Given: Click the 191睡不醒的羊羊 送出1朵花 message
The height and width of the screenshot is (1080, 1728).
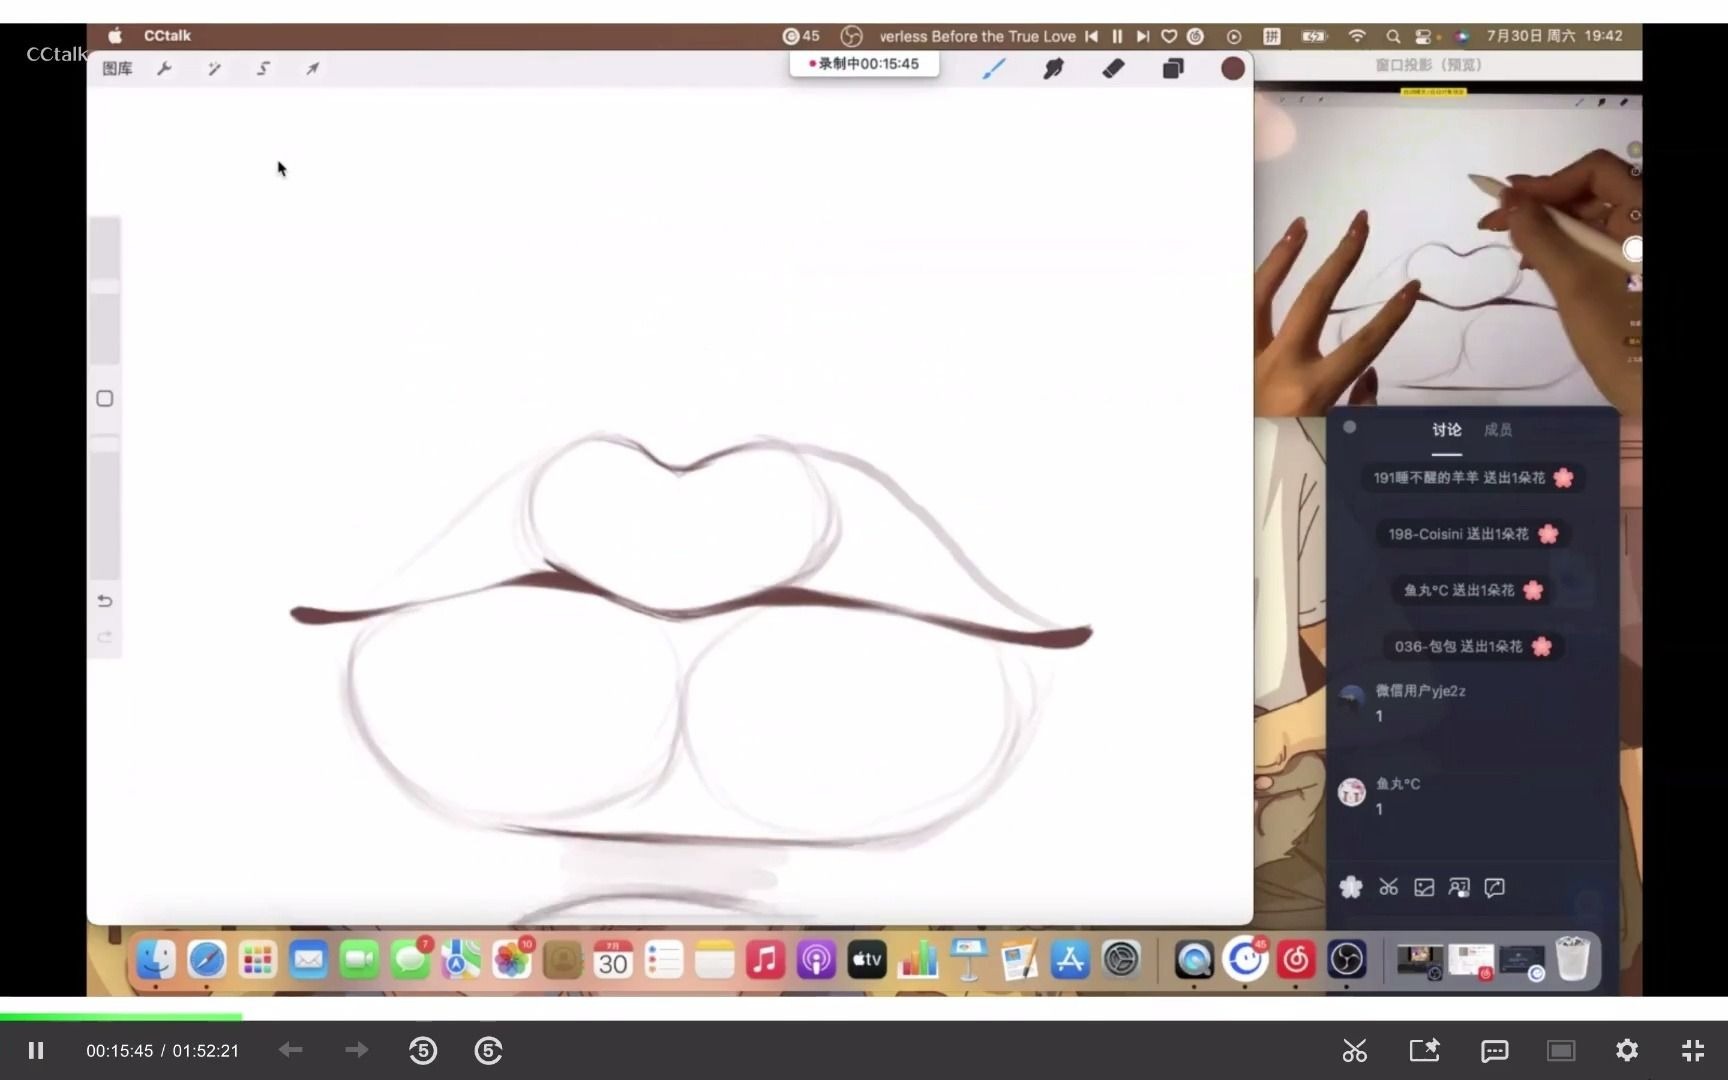Looking at the screenshot, I should (1473, 478).
